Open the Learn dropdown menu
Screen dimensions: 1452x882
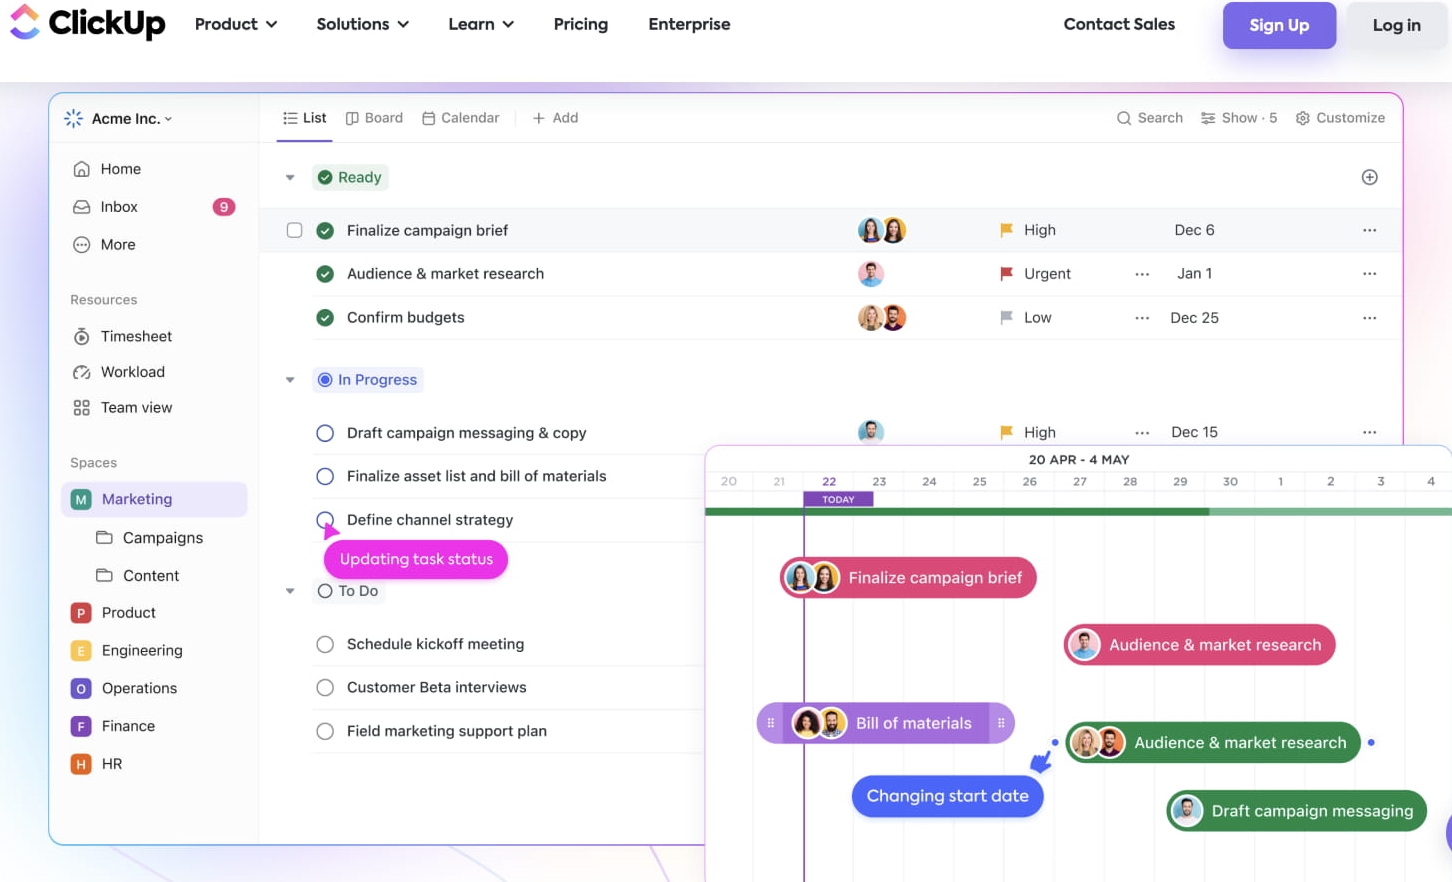click(481, 24)
